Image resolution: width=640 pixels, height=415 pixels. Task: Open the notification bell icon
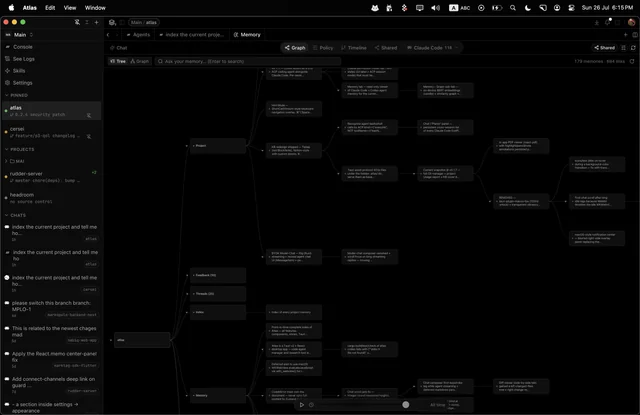click(x=607, y=22)
